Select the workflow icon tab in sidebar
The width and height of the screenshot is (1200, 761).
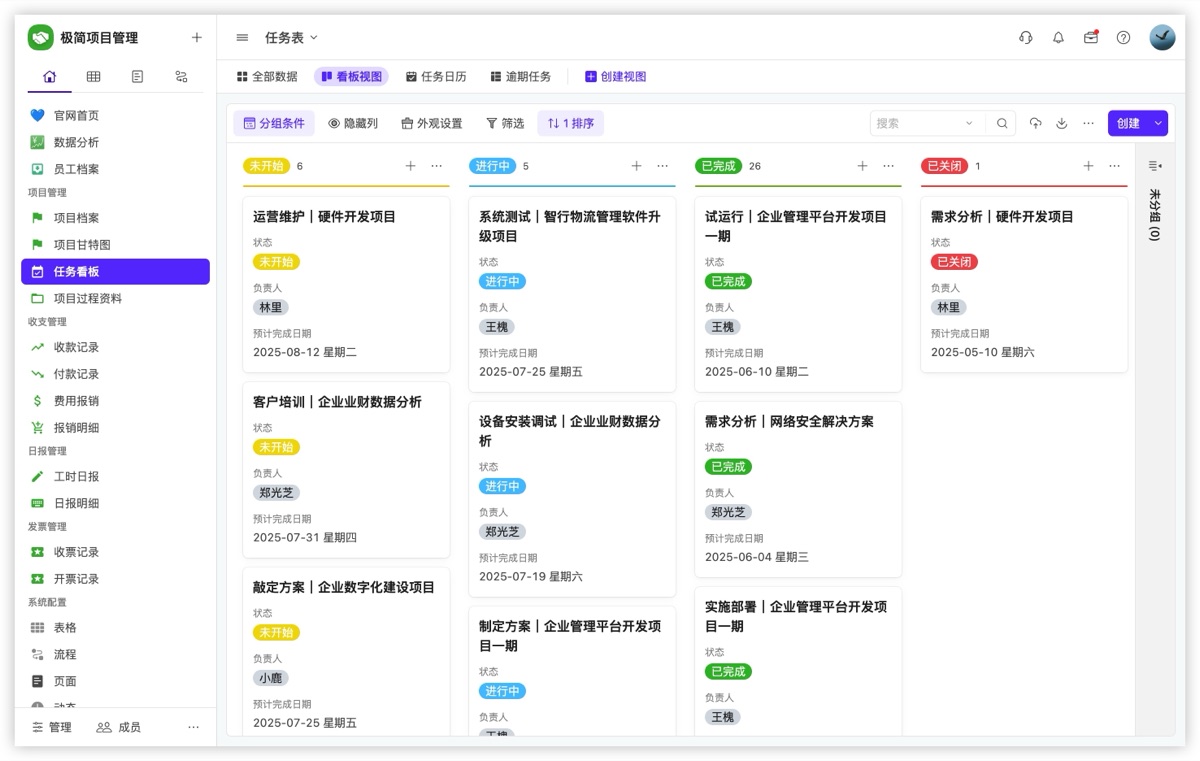(181, 76)
